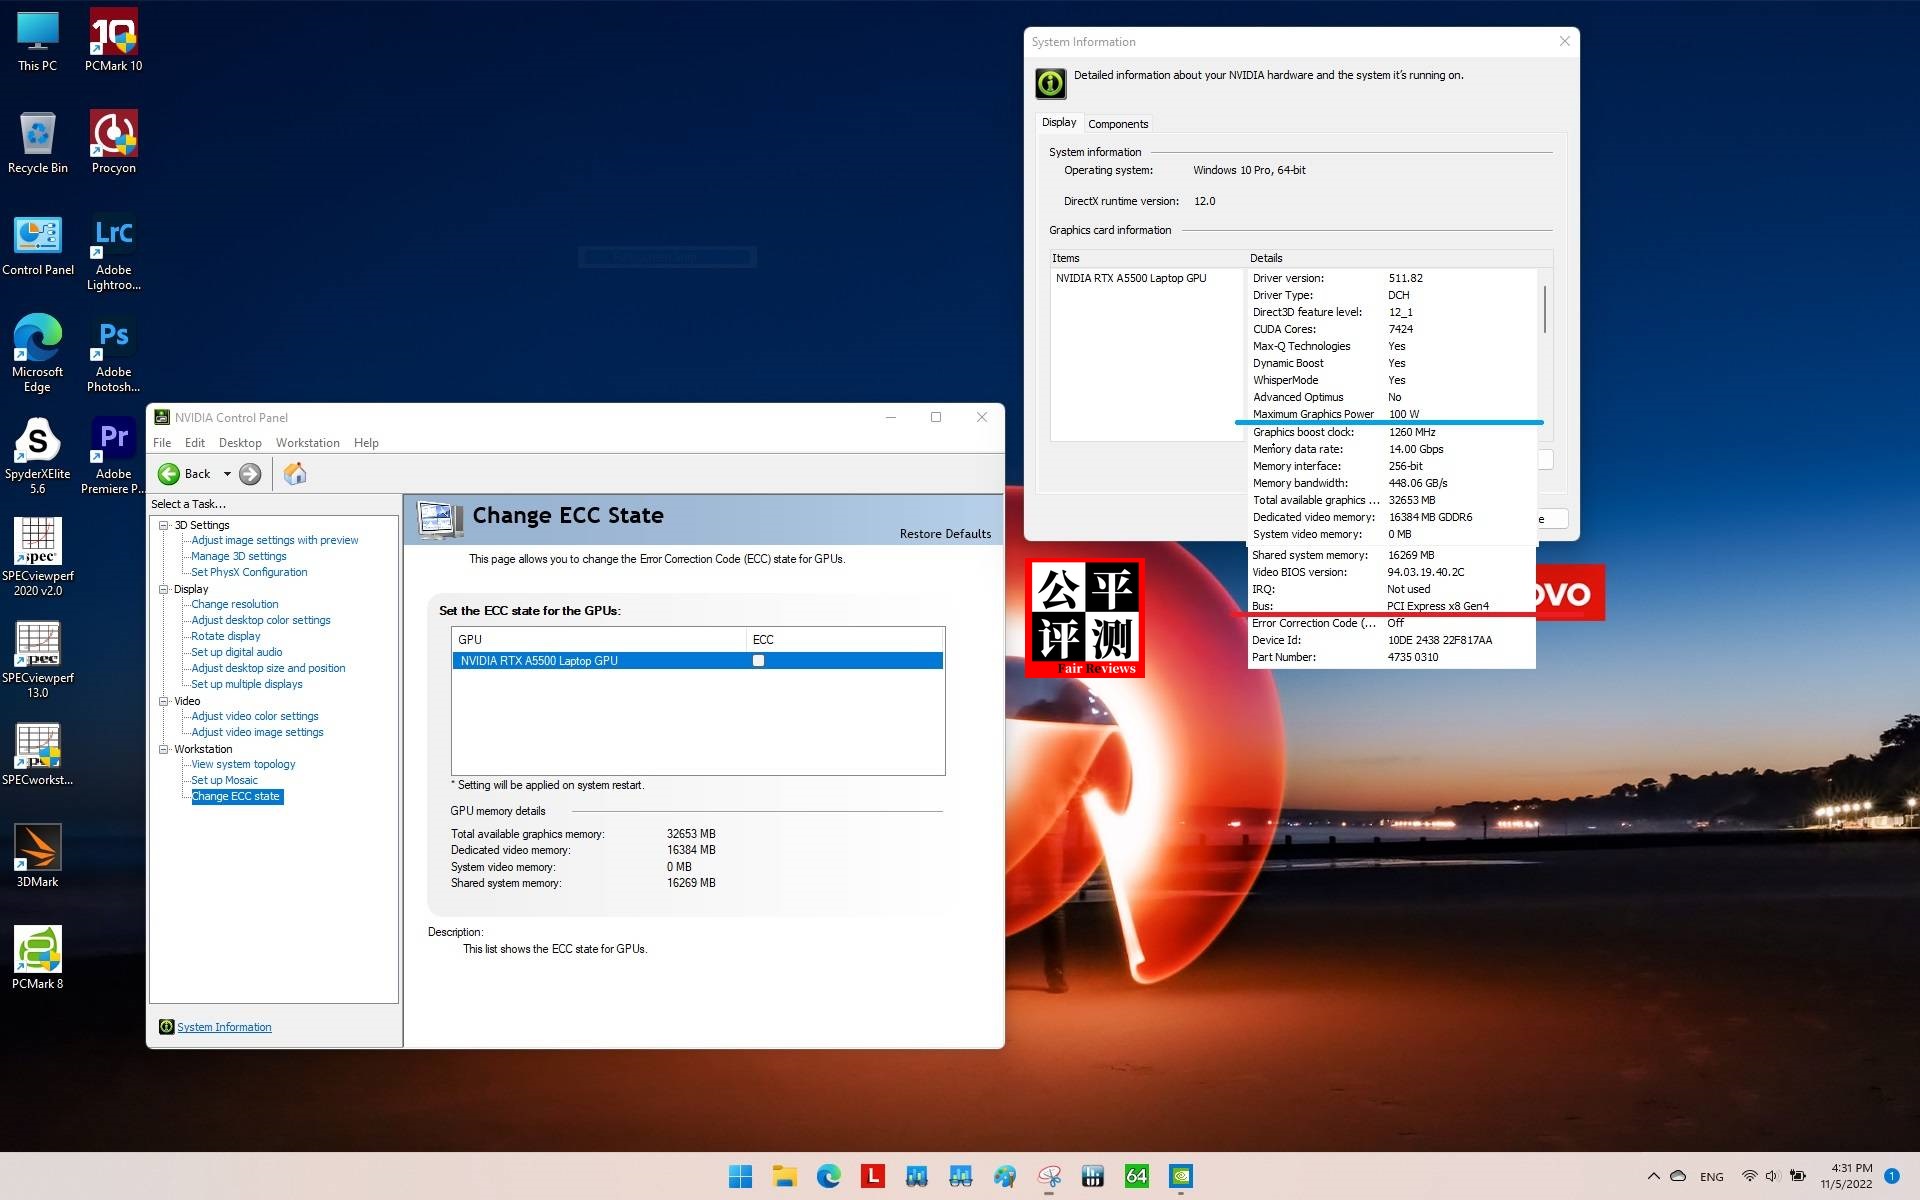The width and height of the screenshot is (1920, 1200).
Task: Open Procyon from the desktop
Action: tap(113, 135)
